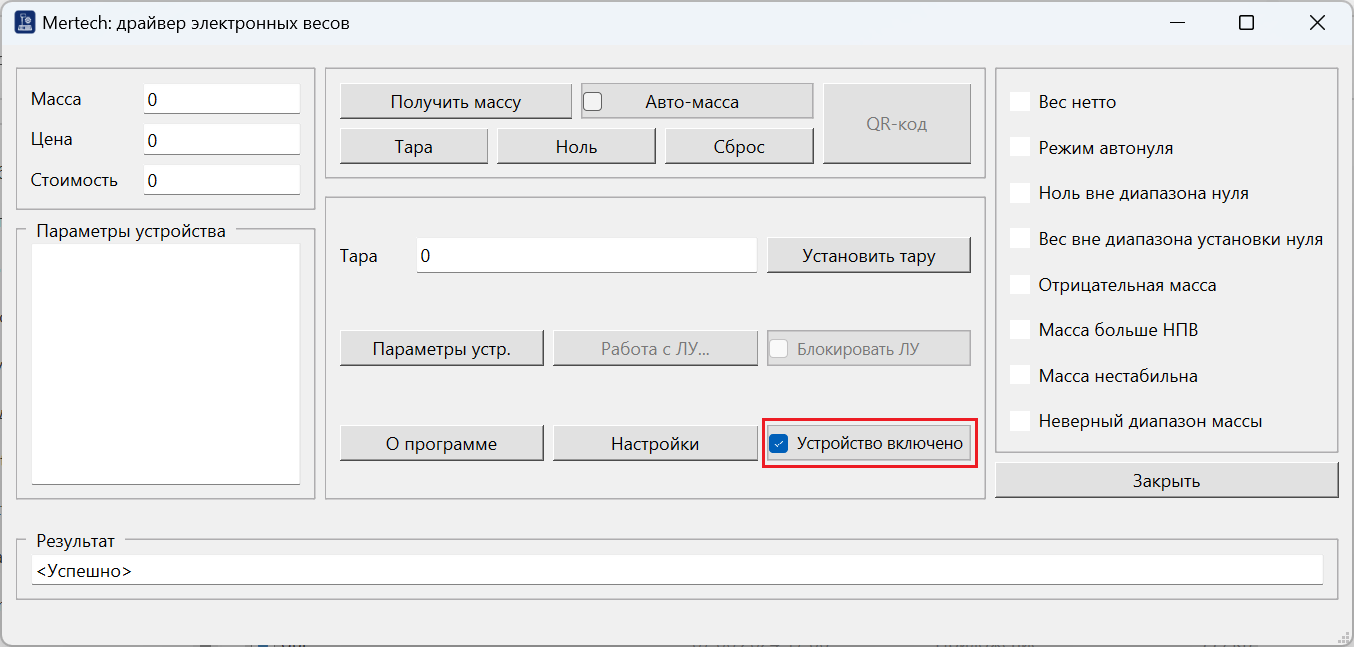Open the О программе window

441,443
